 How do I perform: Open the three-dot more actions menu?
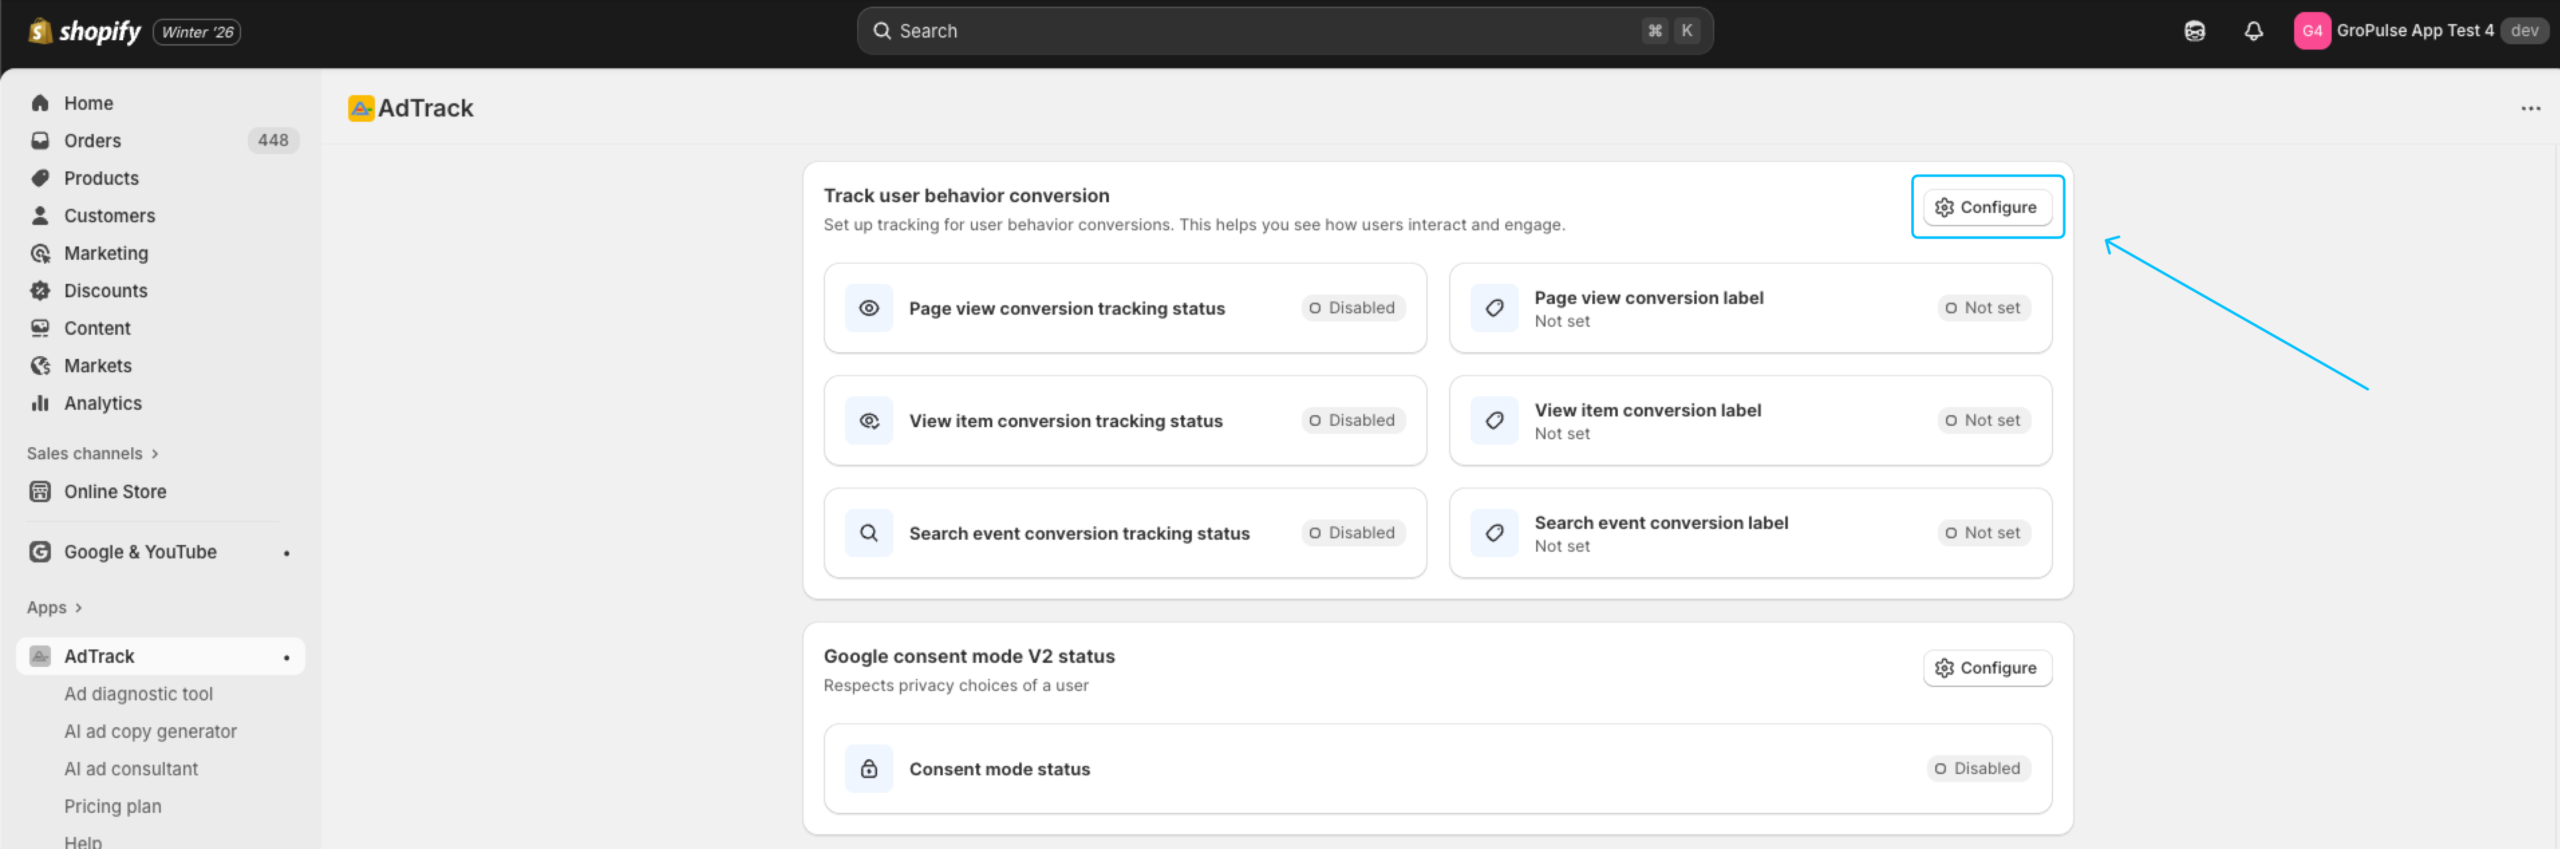(2530, 108)
